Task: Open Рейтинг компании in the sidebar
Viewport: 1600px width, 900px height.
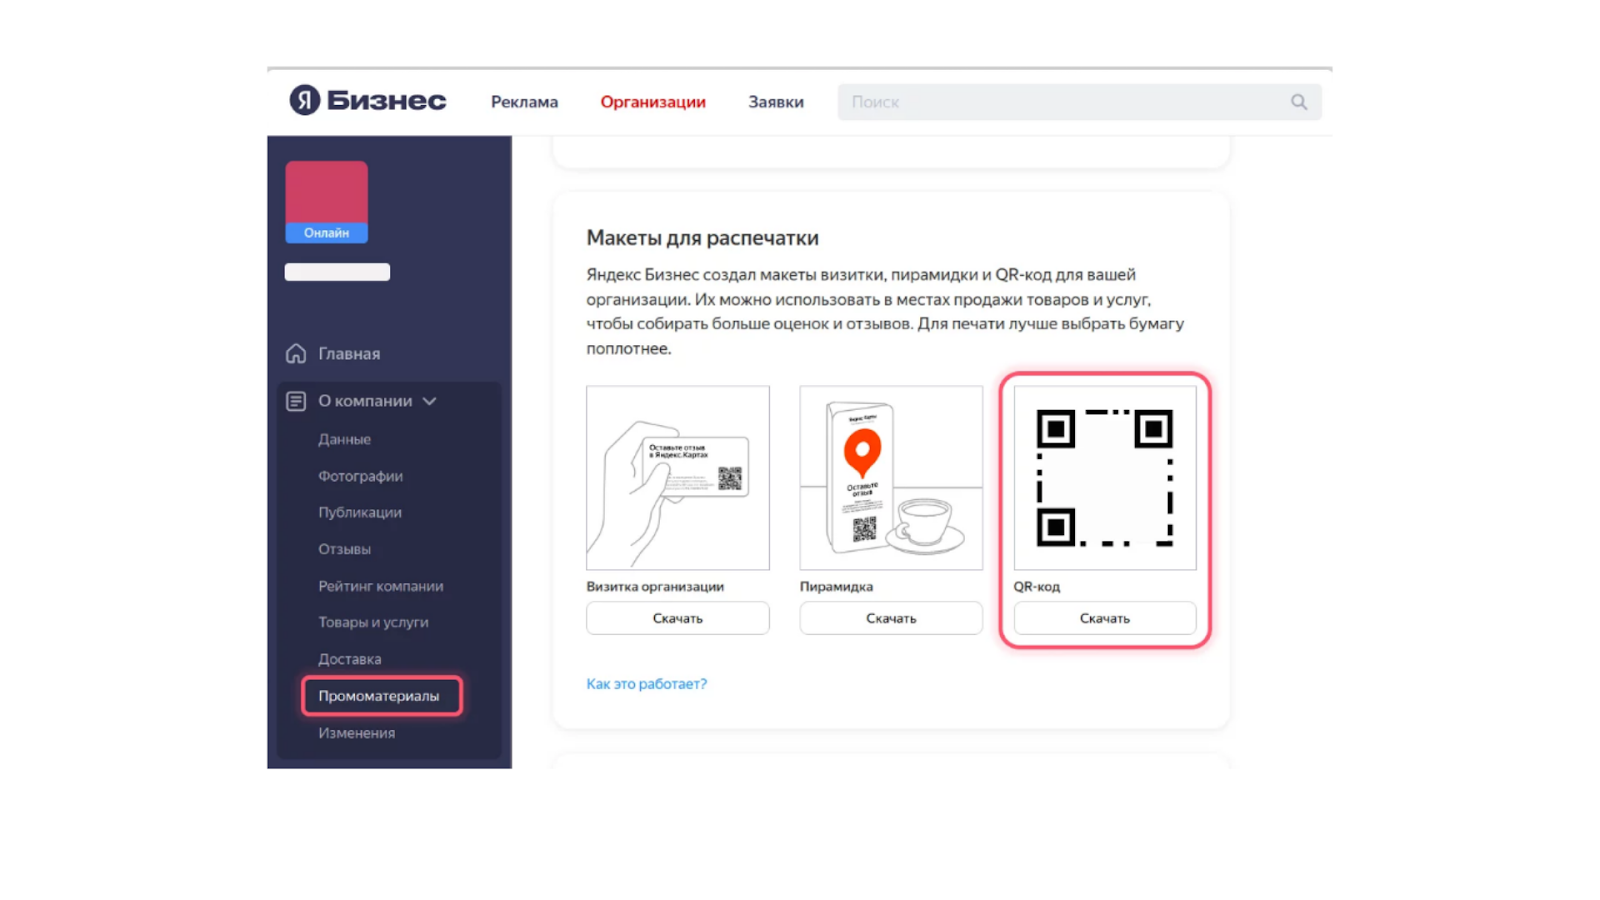Action: click(380, 586)
